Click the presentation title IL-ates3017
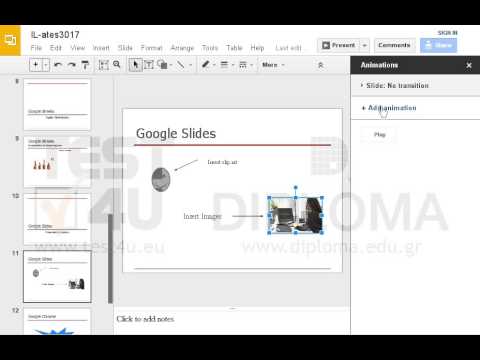 (55, 35)
